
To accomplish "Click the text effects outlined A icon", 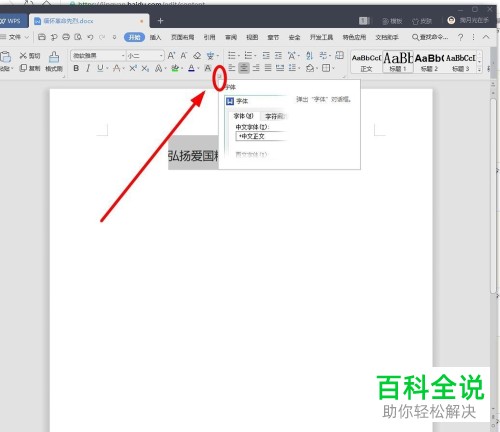I will pos(159,68).
